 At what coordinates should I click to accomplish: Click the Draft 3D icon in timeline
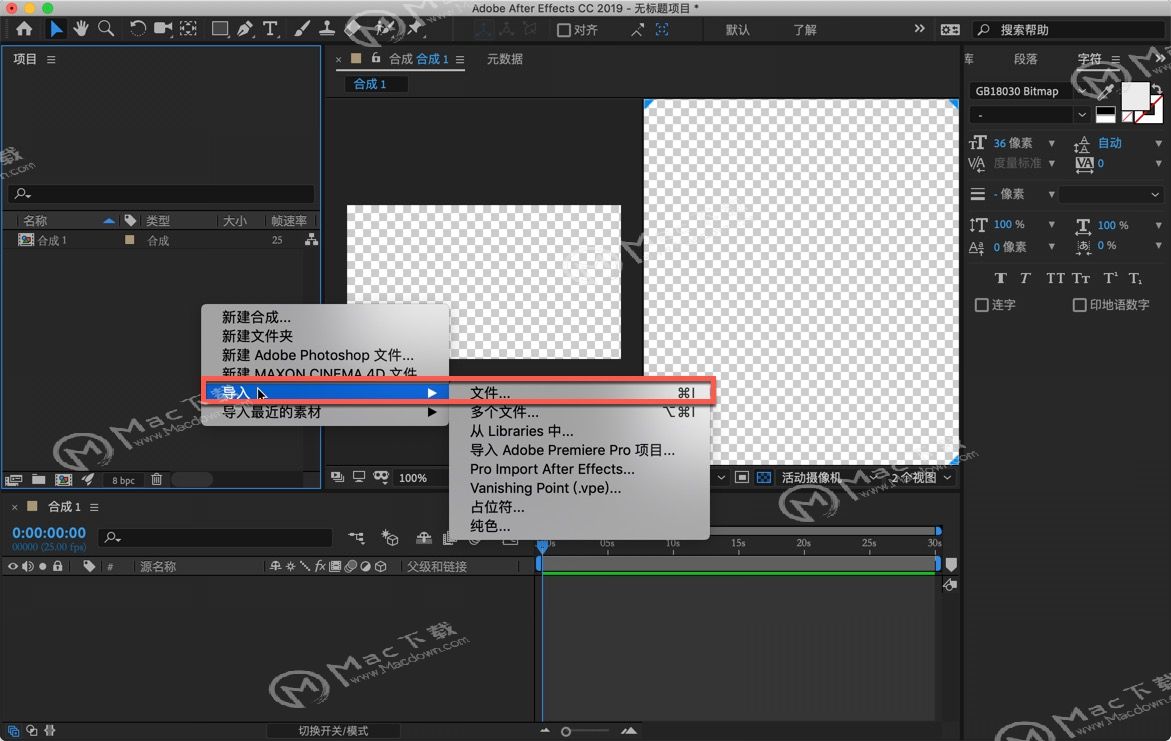point(390,538)
